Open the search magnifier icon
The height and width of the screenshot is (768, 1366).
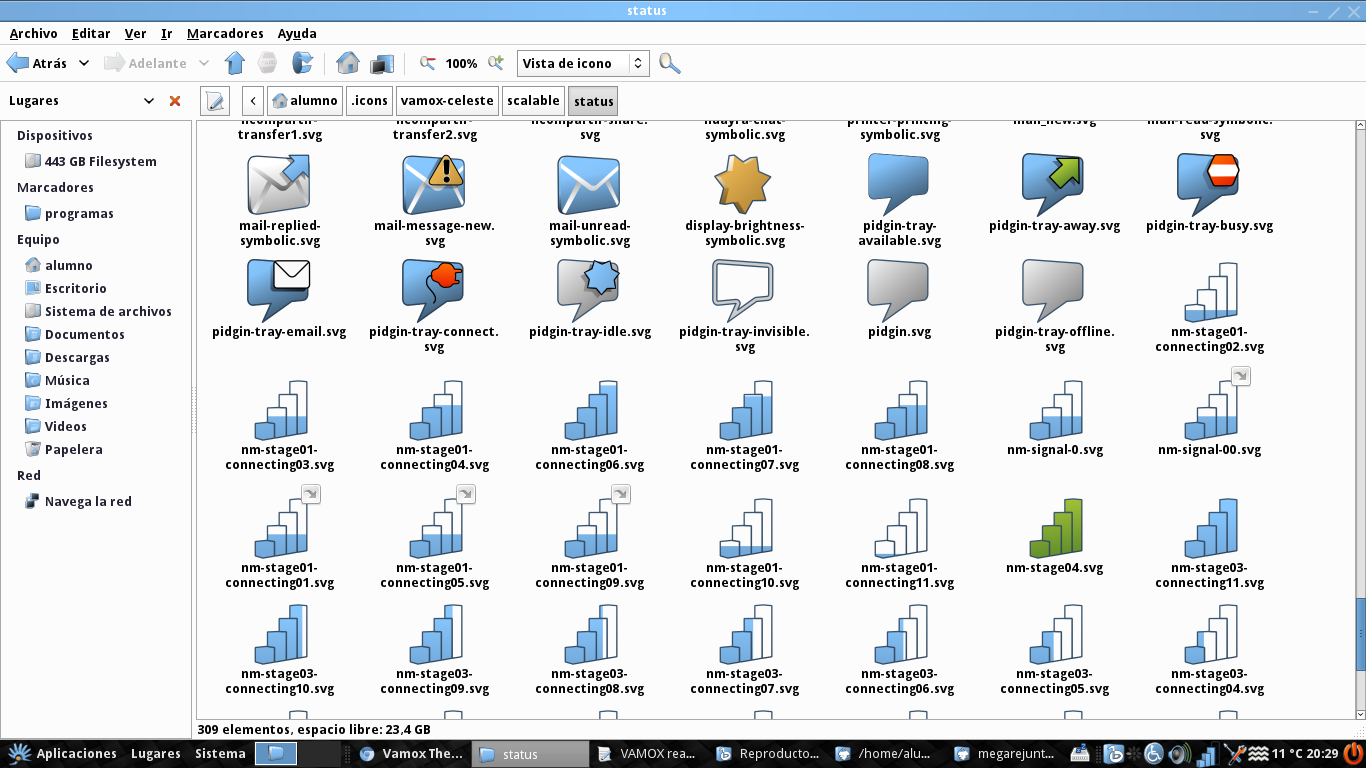coord(669,62)
